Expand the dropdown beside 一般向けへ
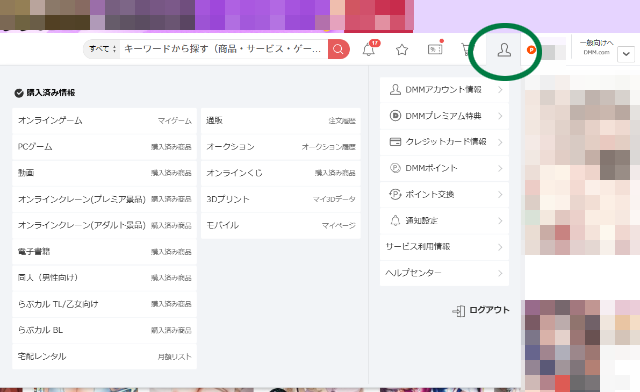640x392 pixels. pos(626,54)
